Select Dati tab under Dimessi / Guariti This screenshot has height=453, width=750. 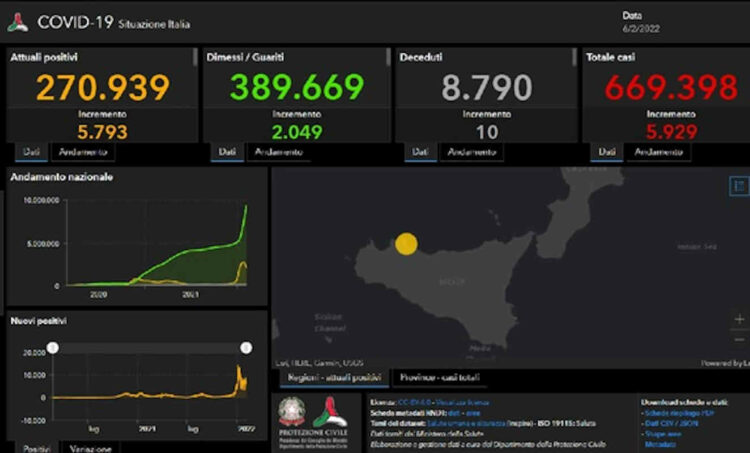[227, 152]
